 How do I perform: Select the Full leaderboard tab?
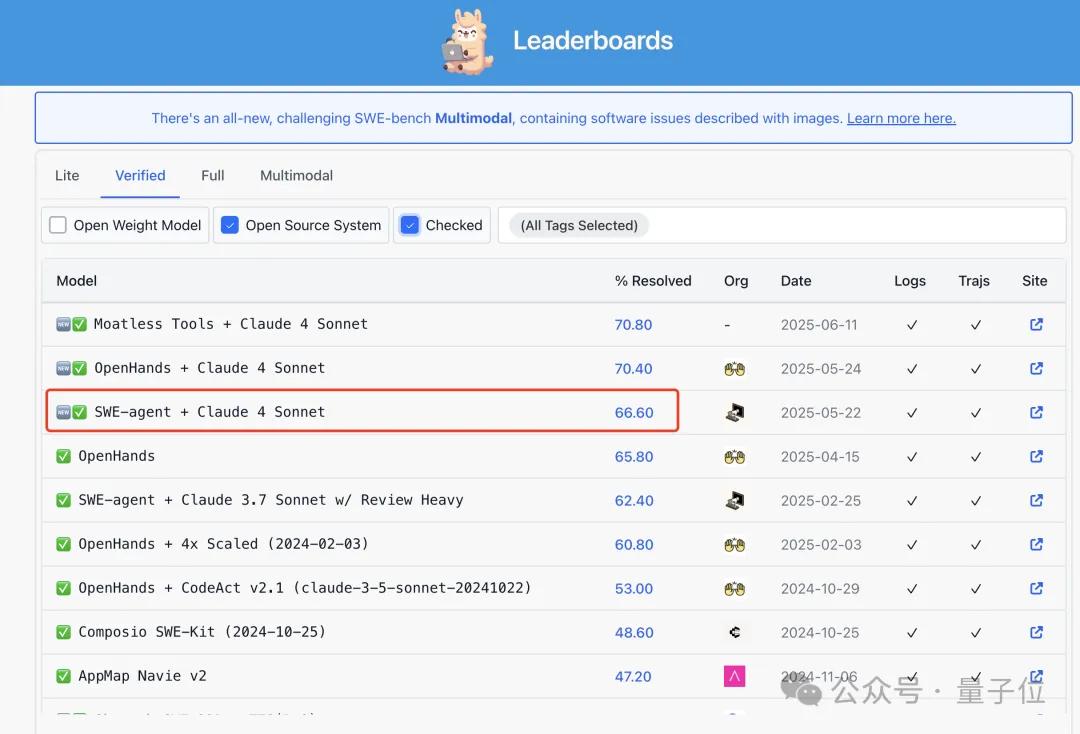click(x=212, y=175)
